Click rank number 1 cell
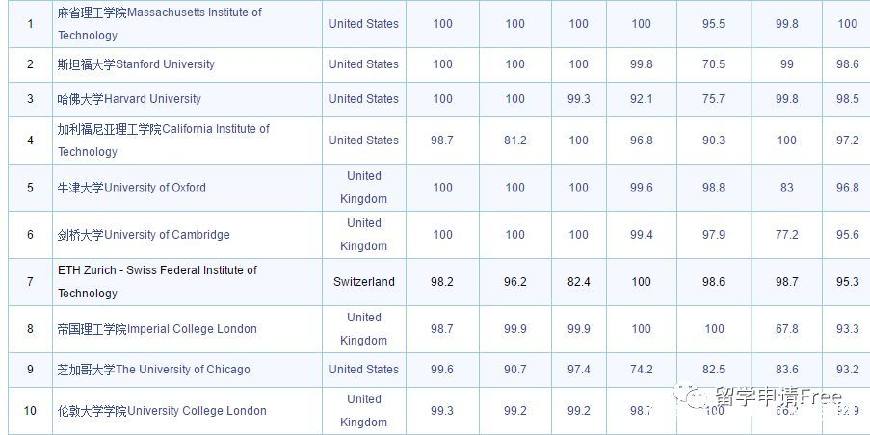The image size is (870, 435). 31,23
